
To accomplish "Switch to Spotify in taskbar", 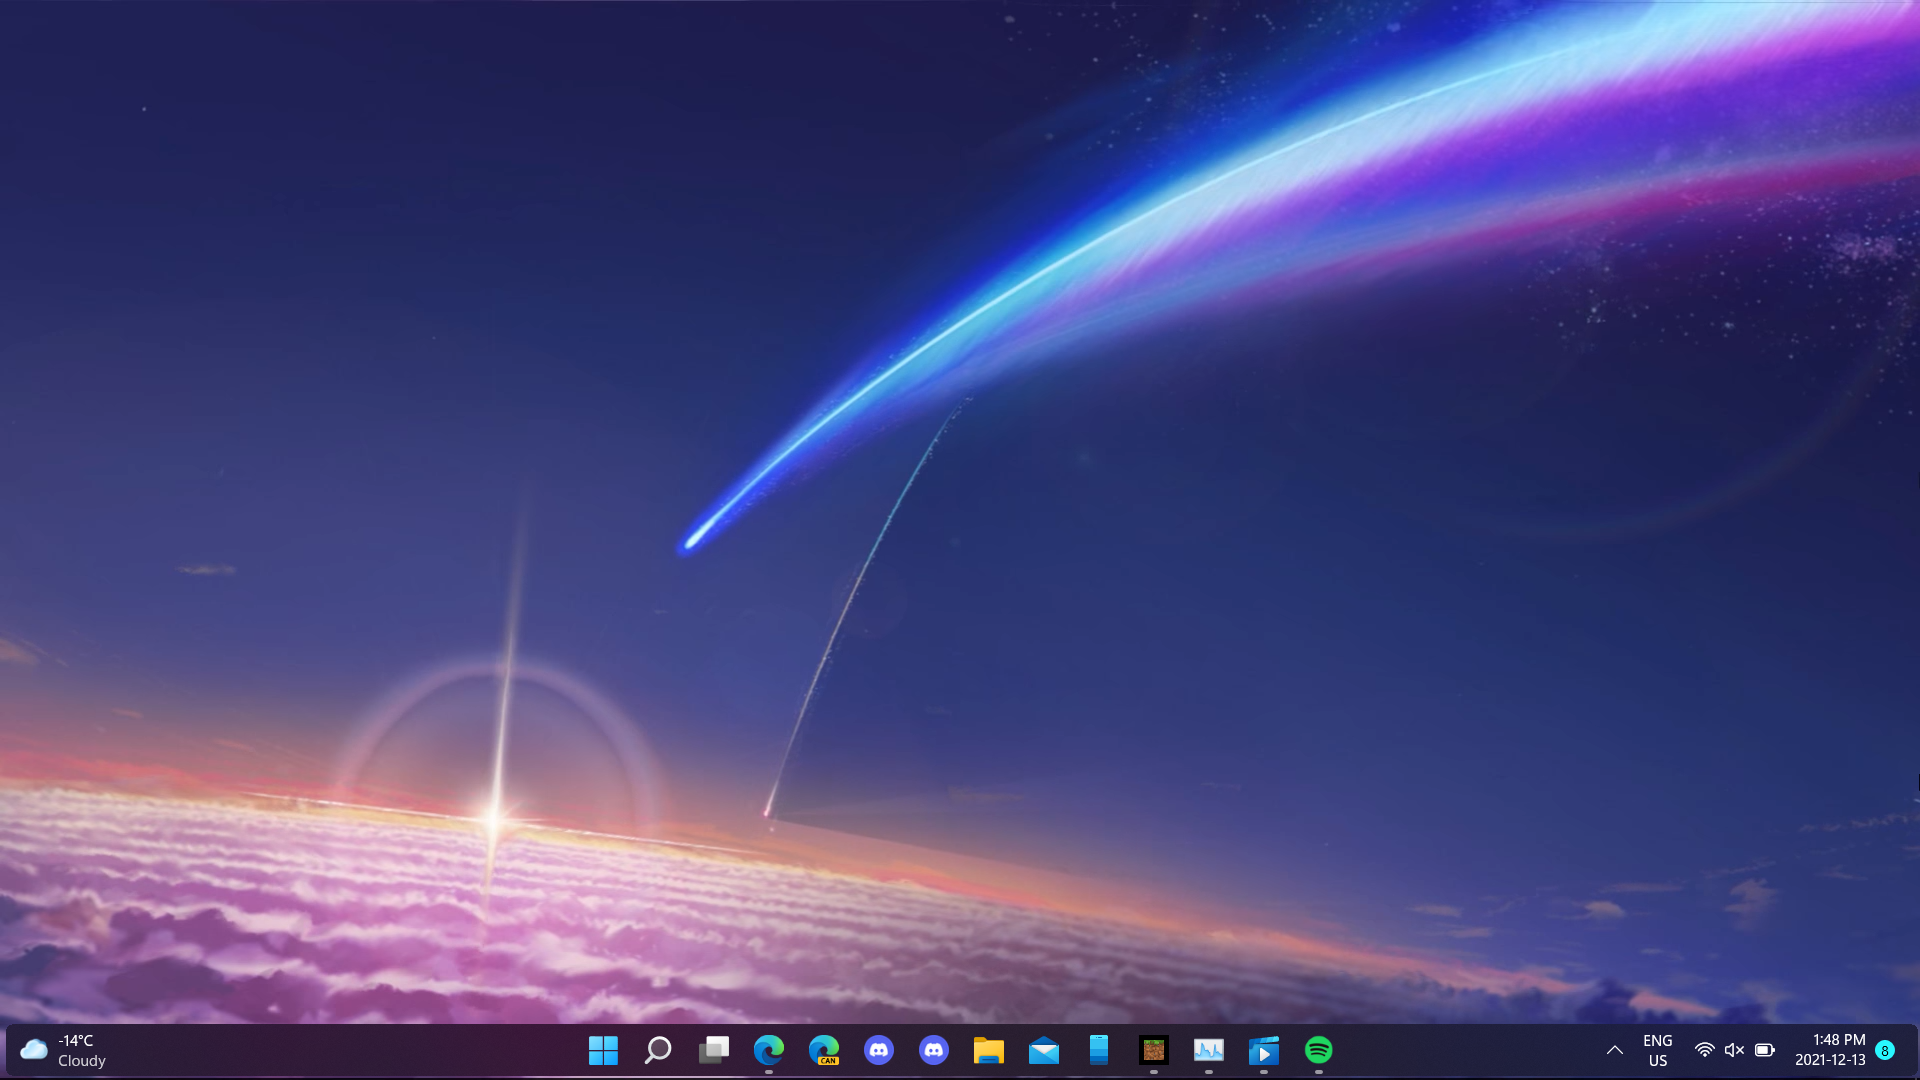I will coord(1318,1050).
